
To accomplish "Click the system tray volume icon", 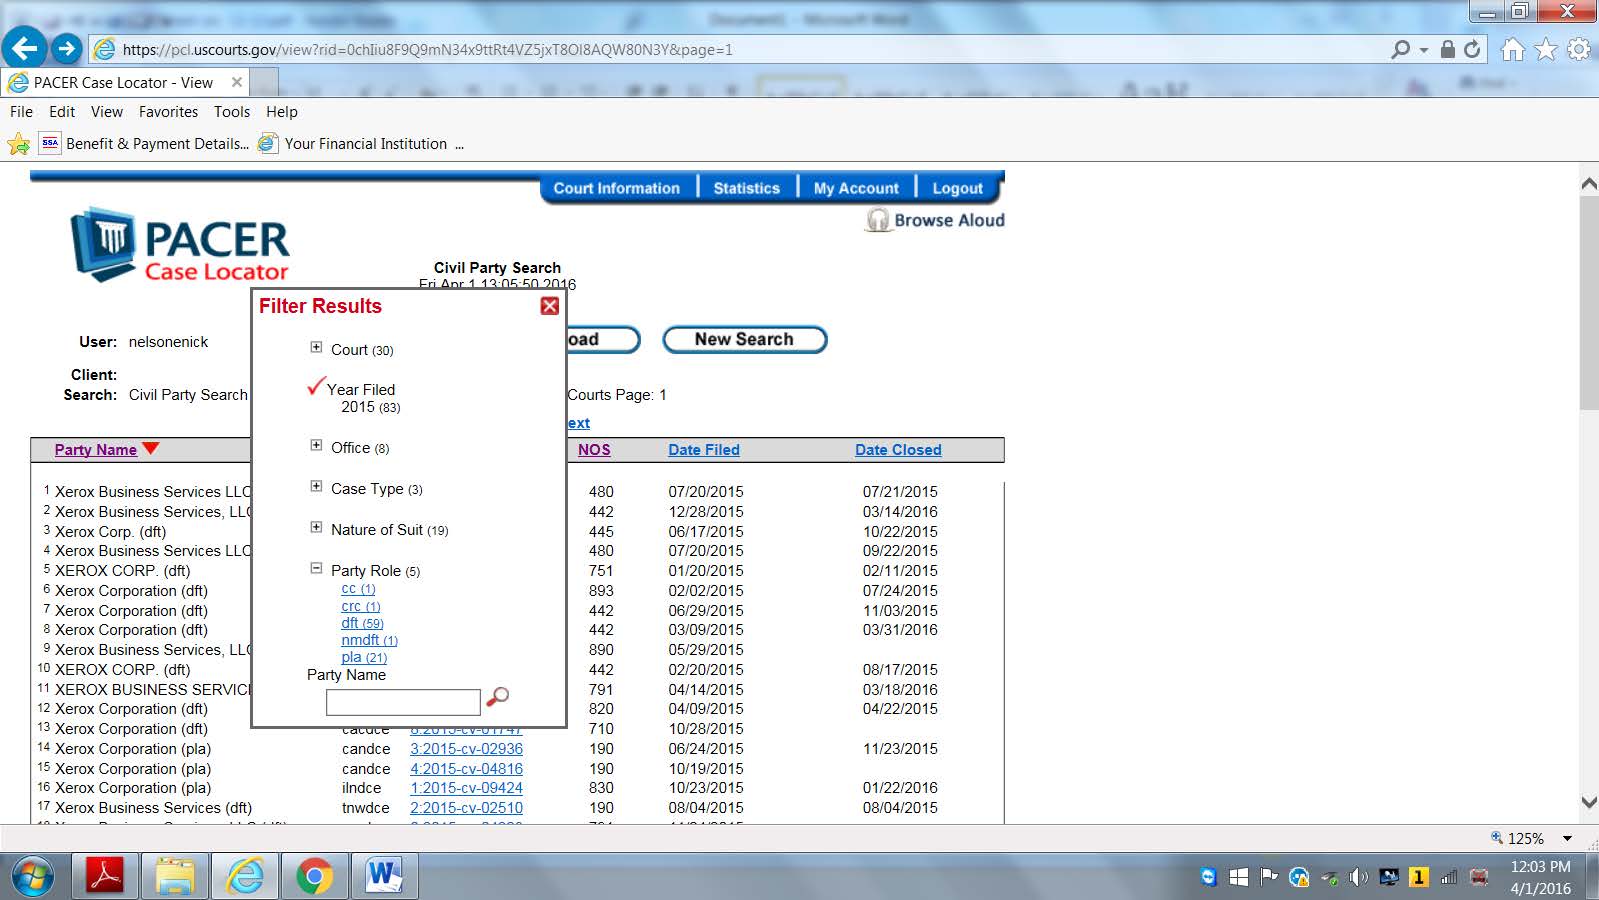I will [x=1357, y=877].
